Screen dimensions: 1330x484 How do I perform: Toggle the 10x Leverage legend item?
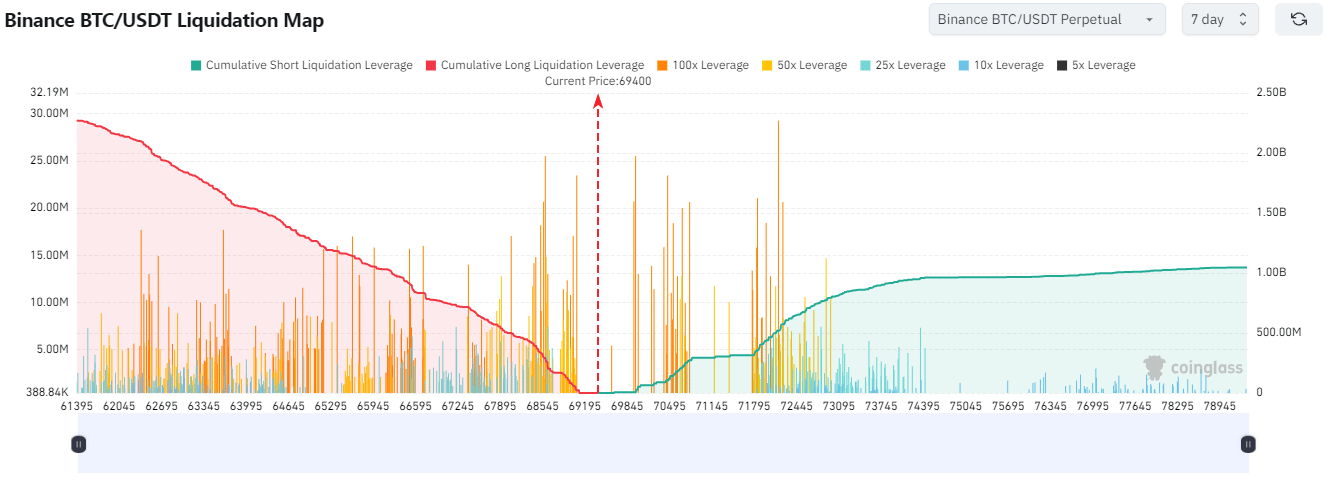(1000, 65)
